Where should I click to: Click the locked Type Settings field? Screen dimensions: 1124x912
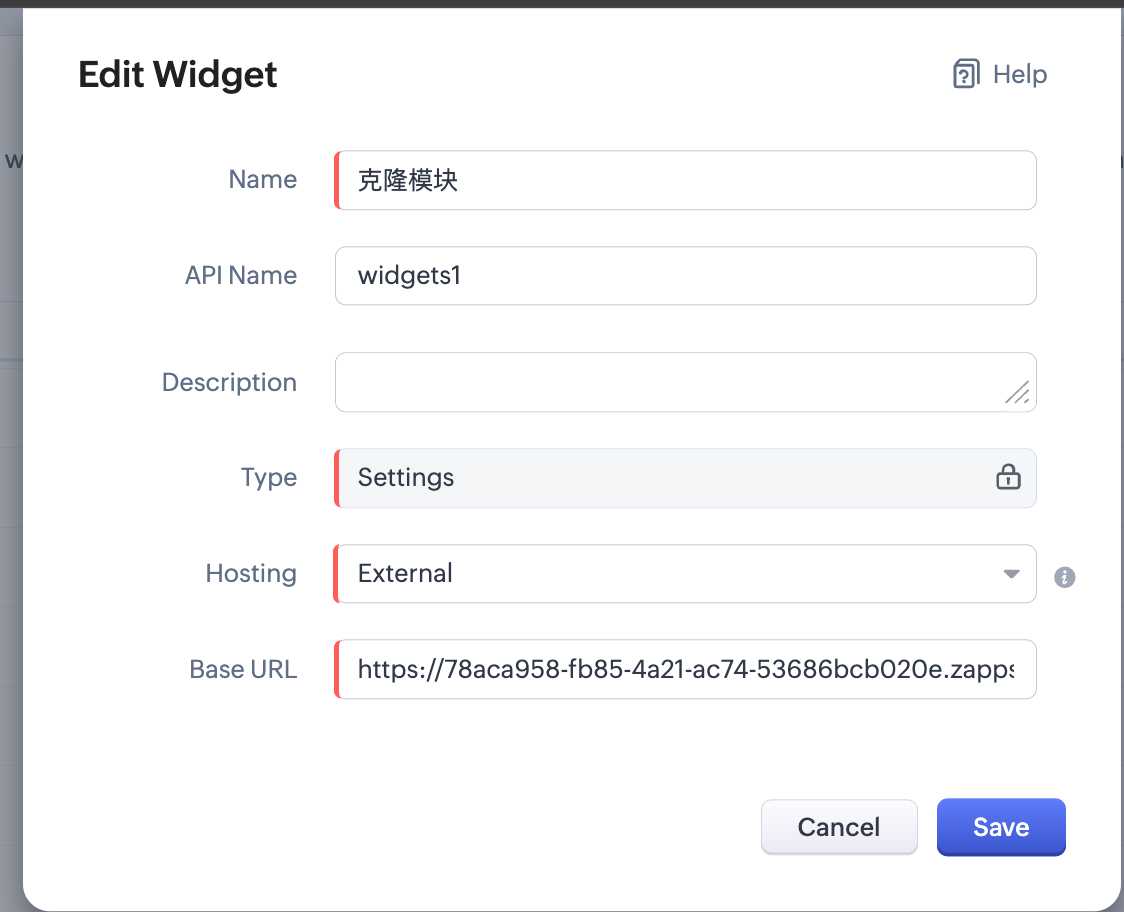pos(660,478)
